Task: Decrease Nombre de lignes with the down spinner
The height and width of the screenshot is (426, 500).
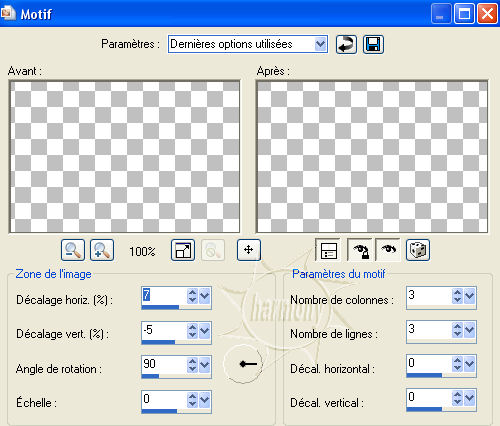Action: pyautogui.click(x=457, y=334)
